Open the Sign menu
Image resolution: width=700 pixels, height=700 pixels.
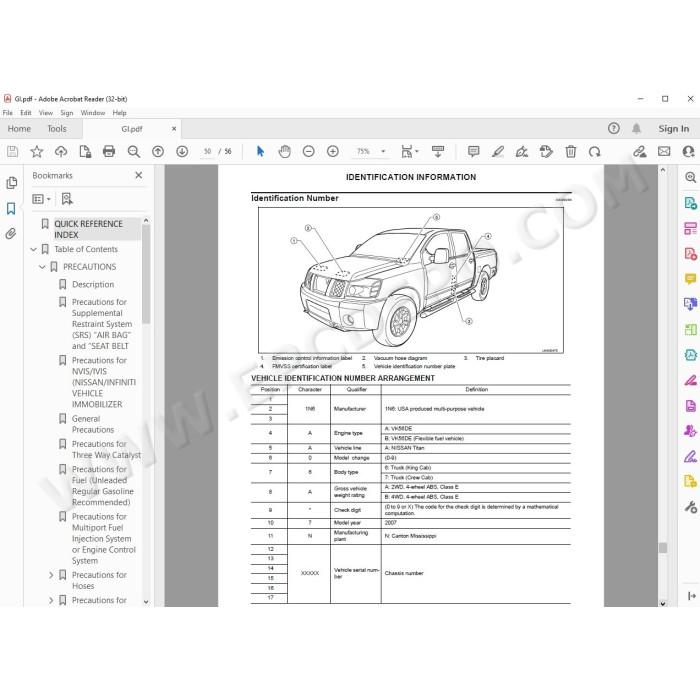pos(67,113)
